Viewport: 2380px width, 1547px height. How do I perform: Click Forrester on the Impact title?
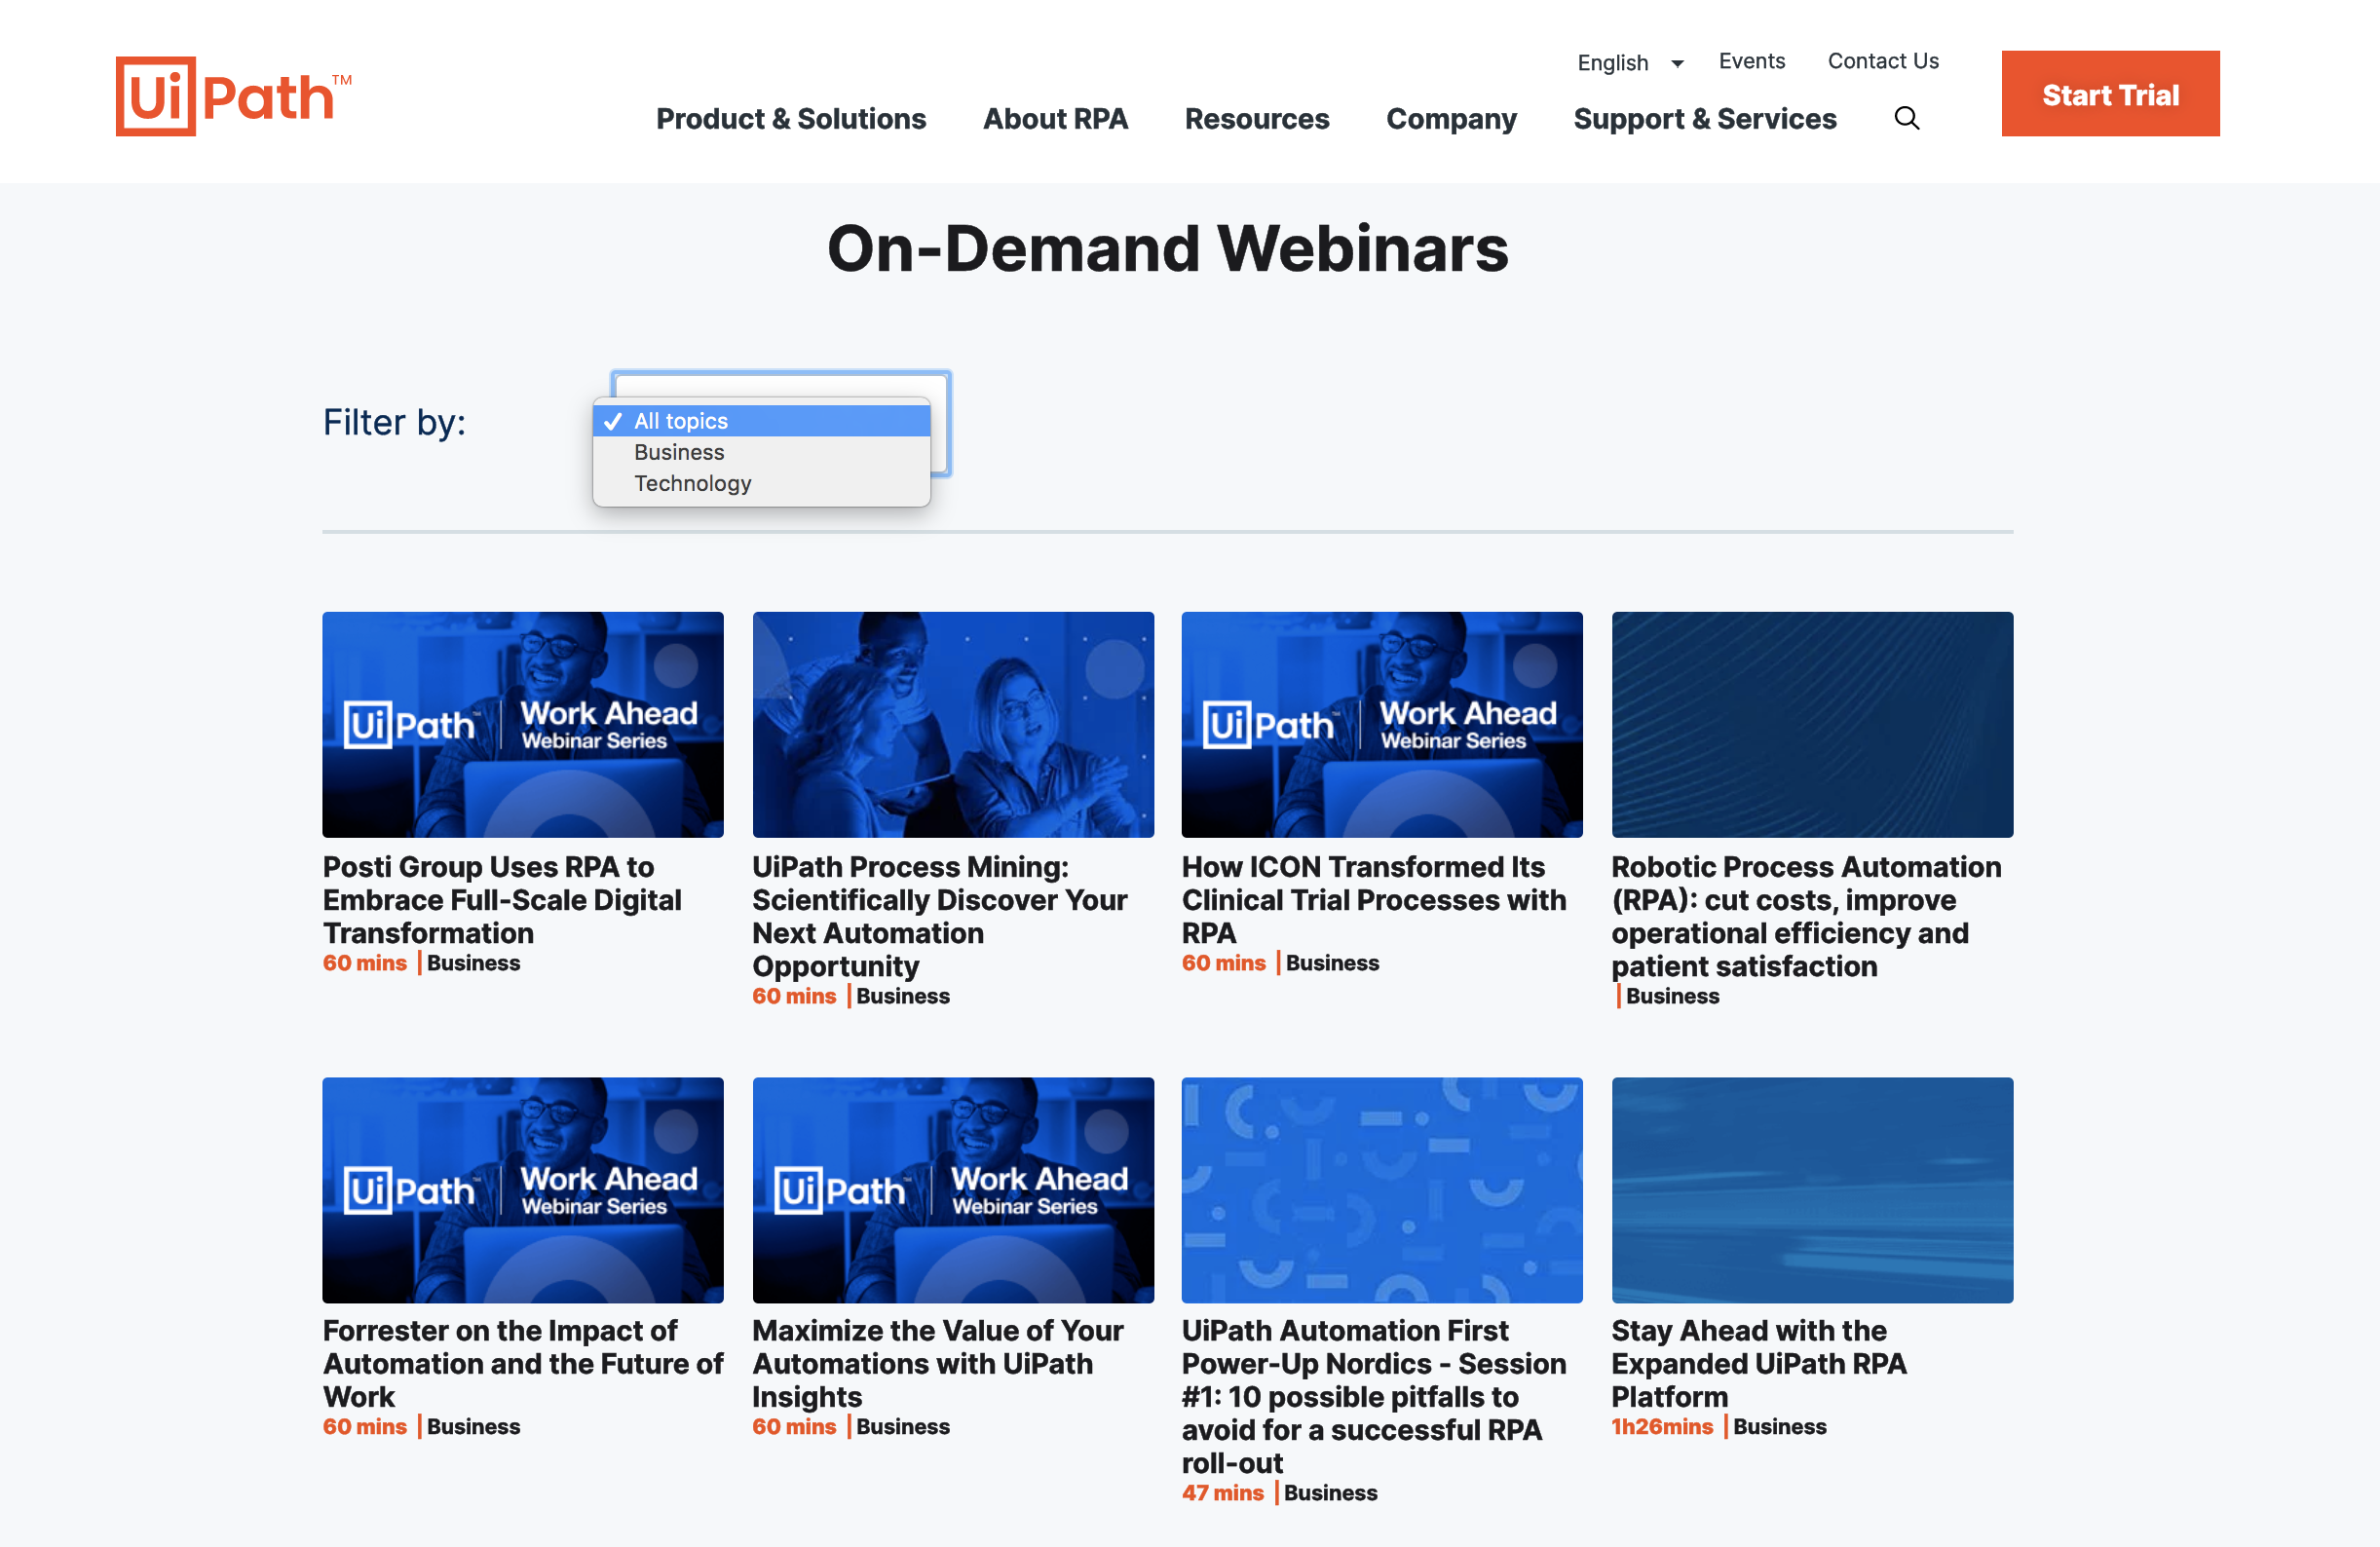[x=522, y=1363]
